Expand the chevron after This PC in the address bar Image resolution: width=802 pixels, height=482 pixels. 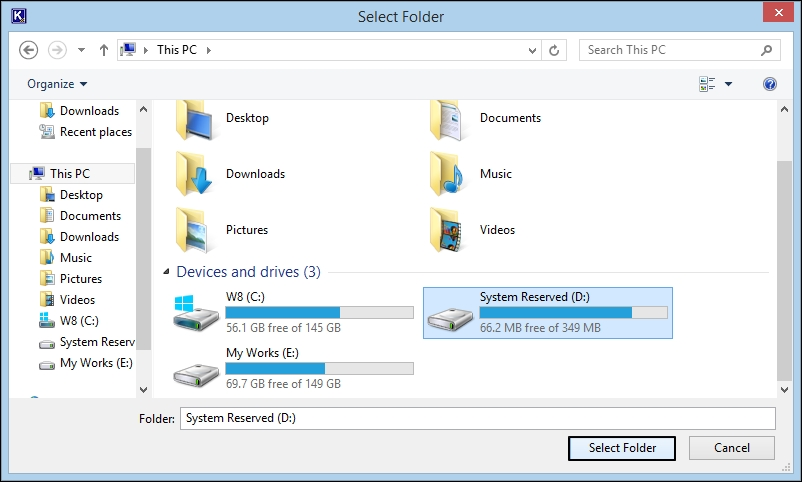click(x=209, y=50)
